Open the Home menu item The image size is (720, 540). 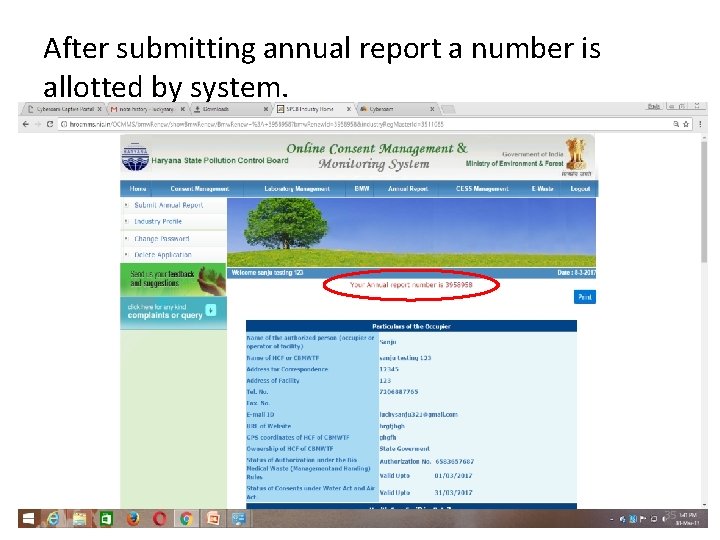click(x=138, y=189)
